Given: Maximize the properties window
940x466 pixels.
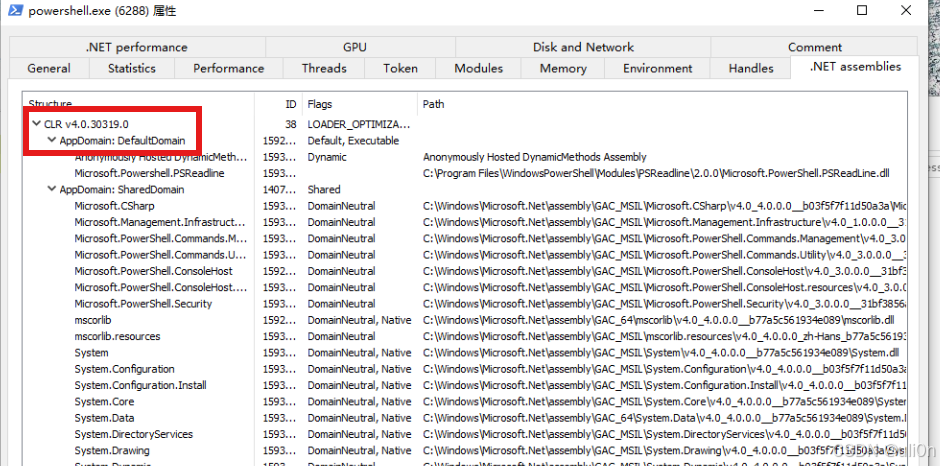Looking at the screenshot, I should 861,10.
